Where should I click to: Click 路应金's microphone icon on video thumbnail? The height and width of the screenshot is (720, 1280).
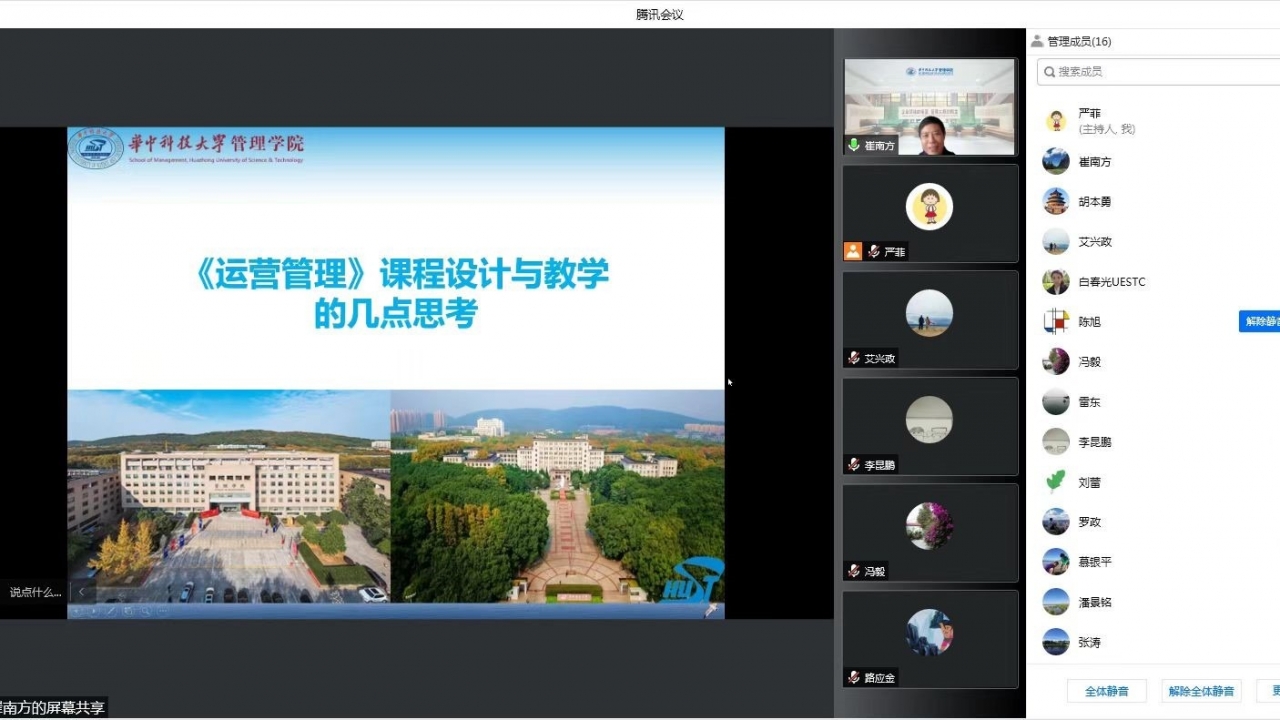tap(853, 677)
